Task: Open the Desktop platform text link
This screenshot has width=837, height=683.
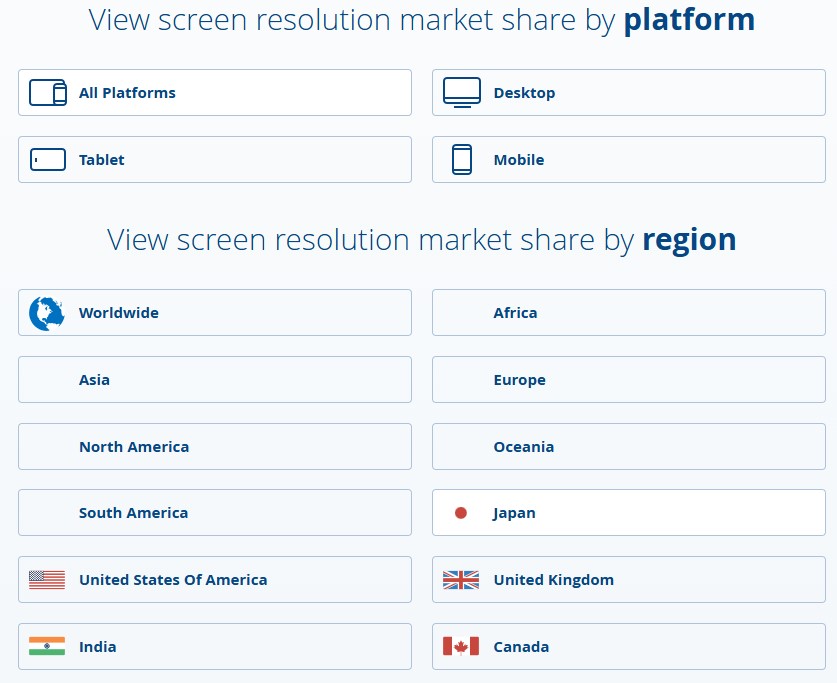Action: pos(524,93)
